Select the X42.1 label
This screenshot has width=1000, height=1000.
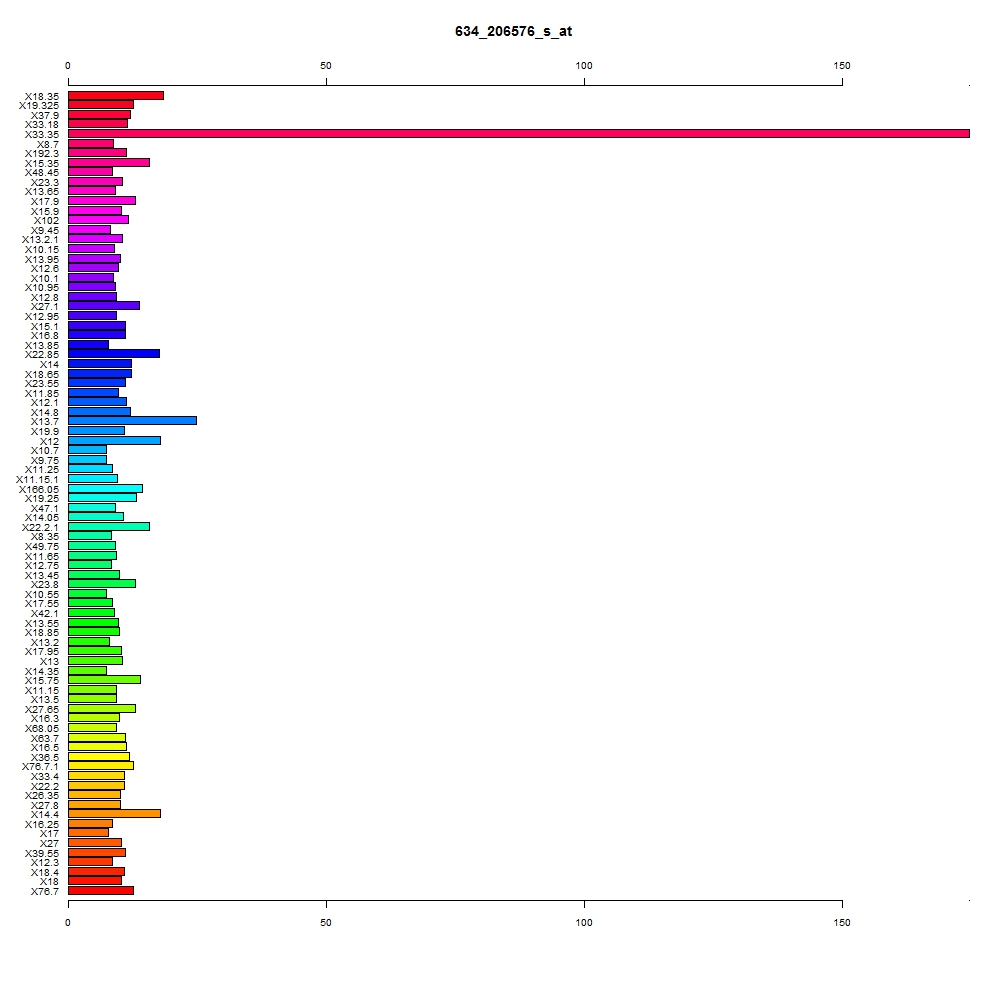click(x=45, y=614)
